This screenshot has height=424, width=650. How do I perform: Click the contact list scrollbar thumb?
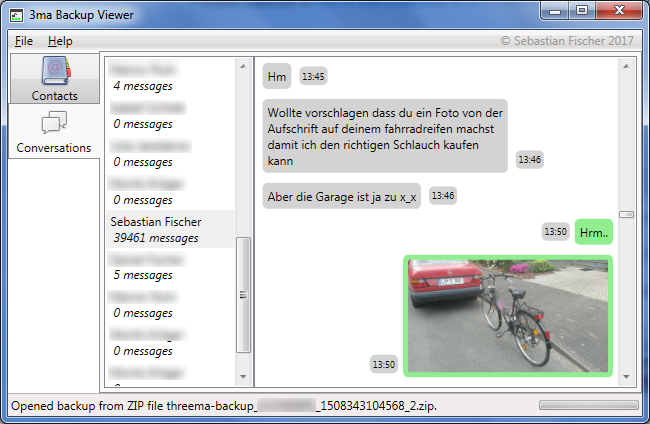point(243,295)
